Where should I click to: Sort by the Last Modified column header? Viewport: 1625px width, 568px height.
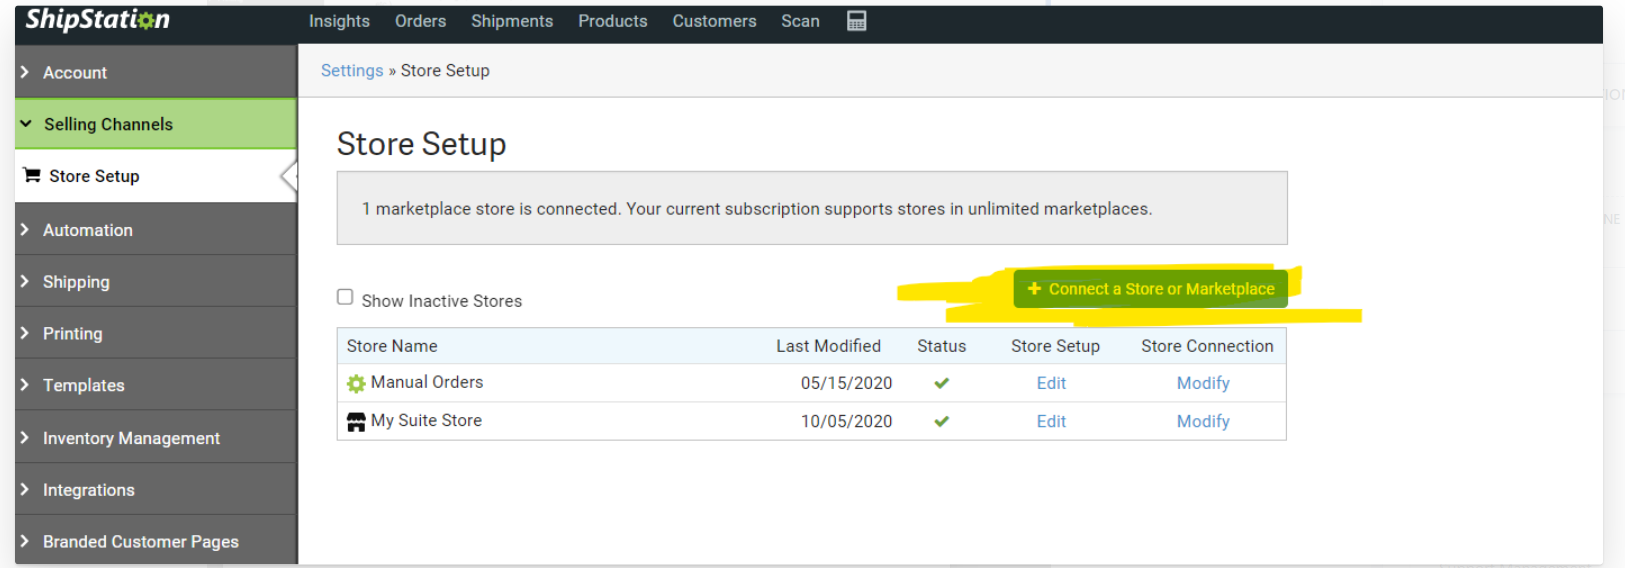(828, 346)
